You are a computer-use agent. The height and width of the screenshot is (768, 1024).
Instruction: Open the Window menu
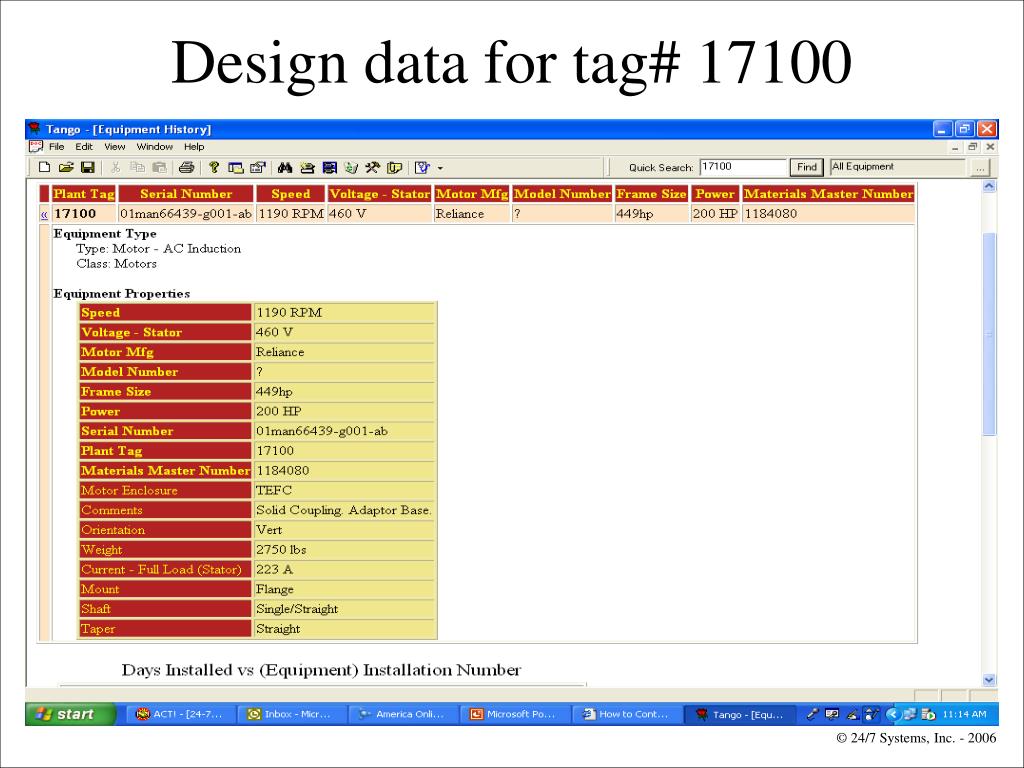tap(155, 146)
